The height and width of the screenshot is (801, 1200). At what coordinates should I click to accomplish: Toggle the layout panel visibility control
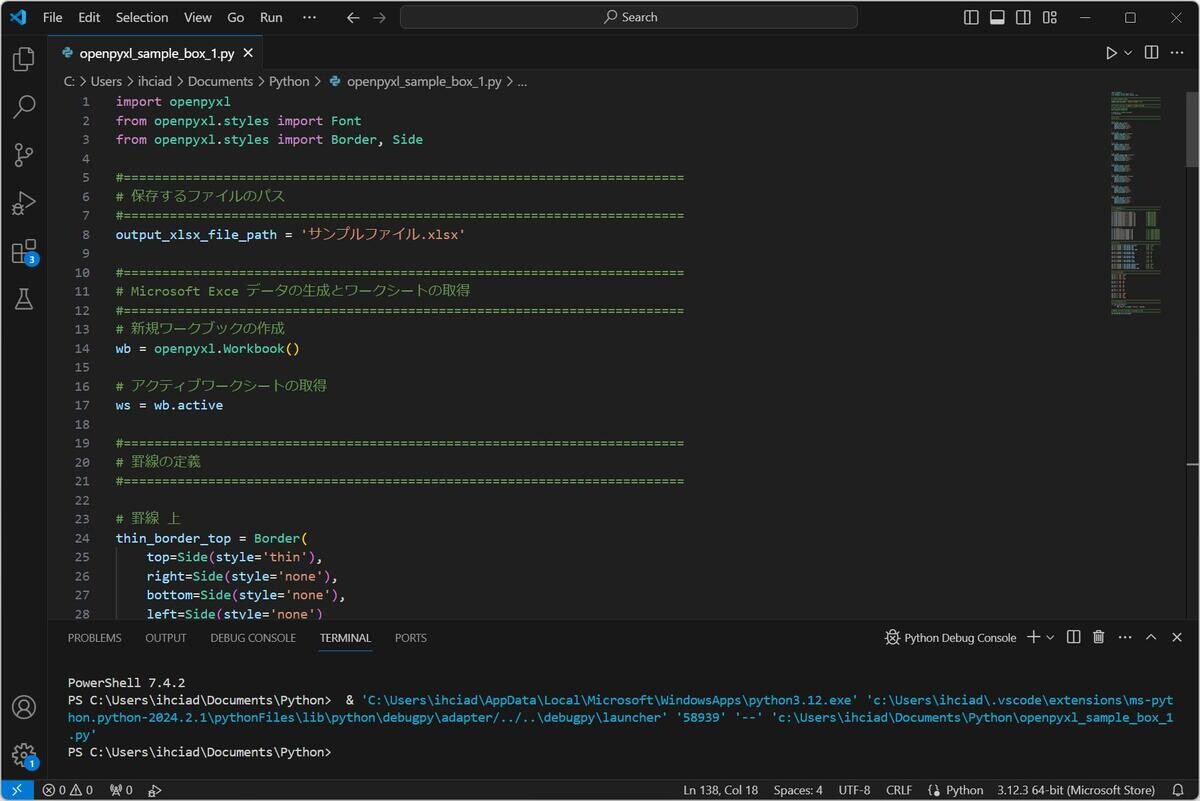(996, 17)
